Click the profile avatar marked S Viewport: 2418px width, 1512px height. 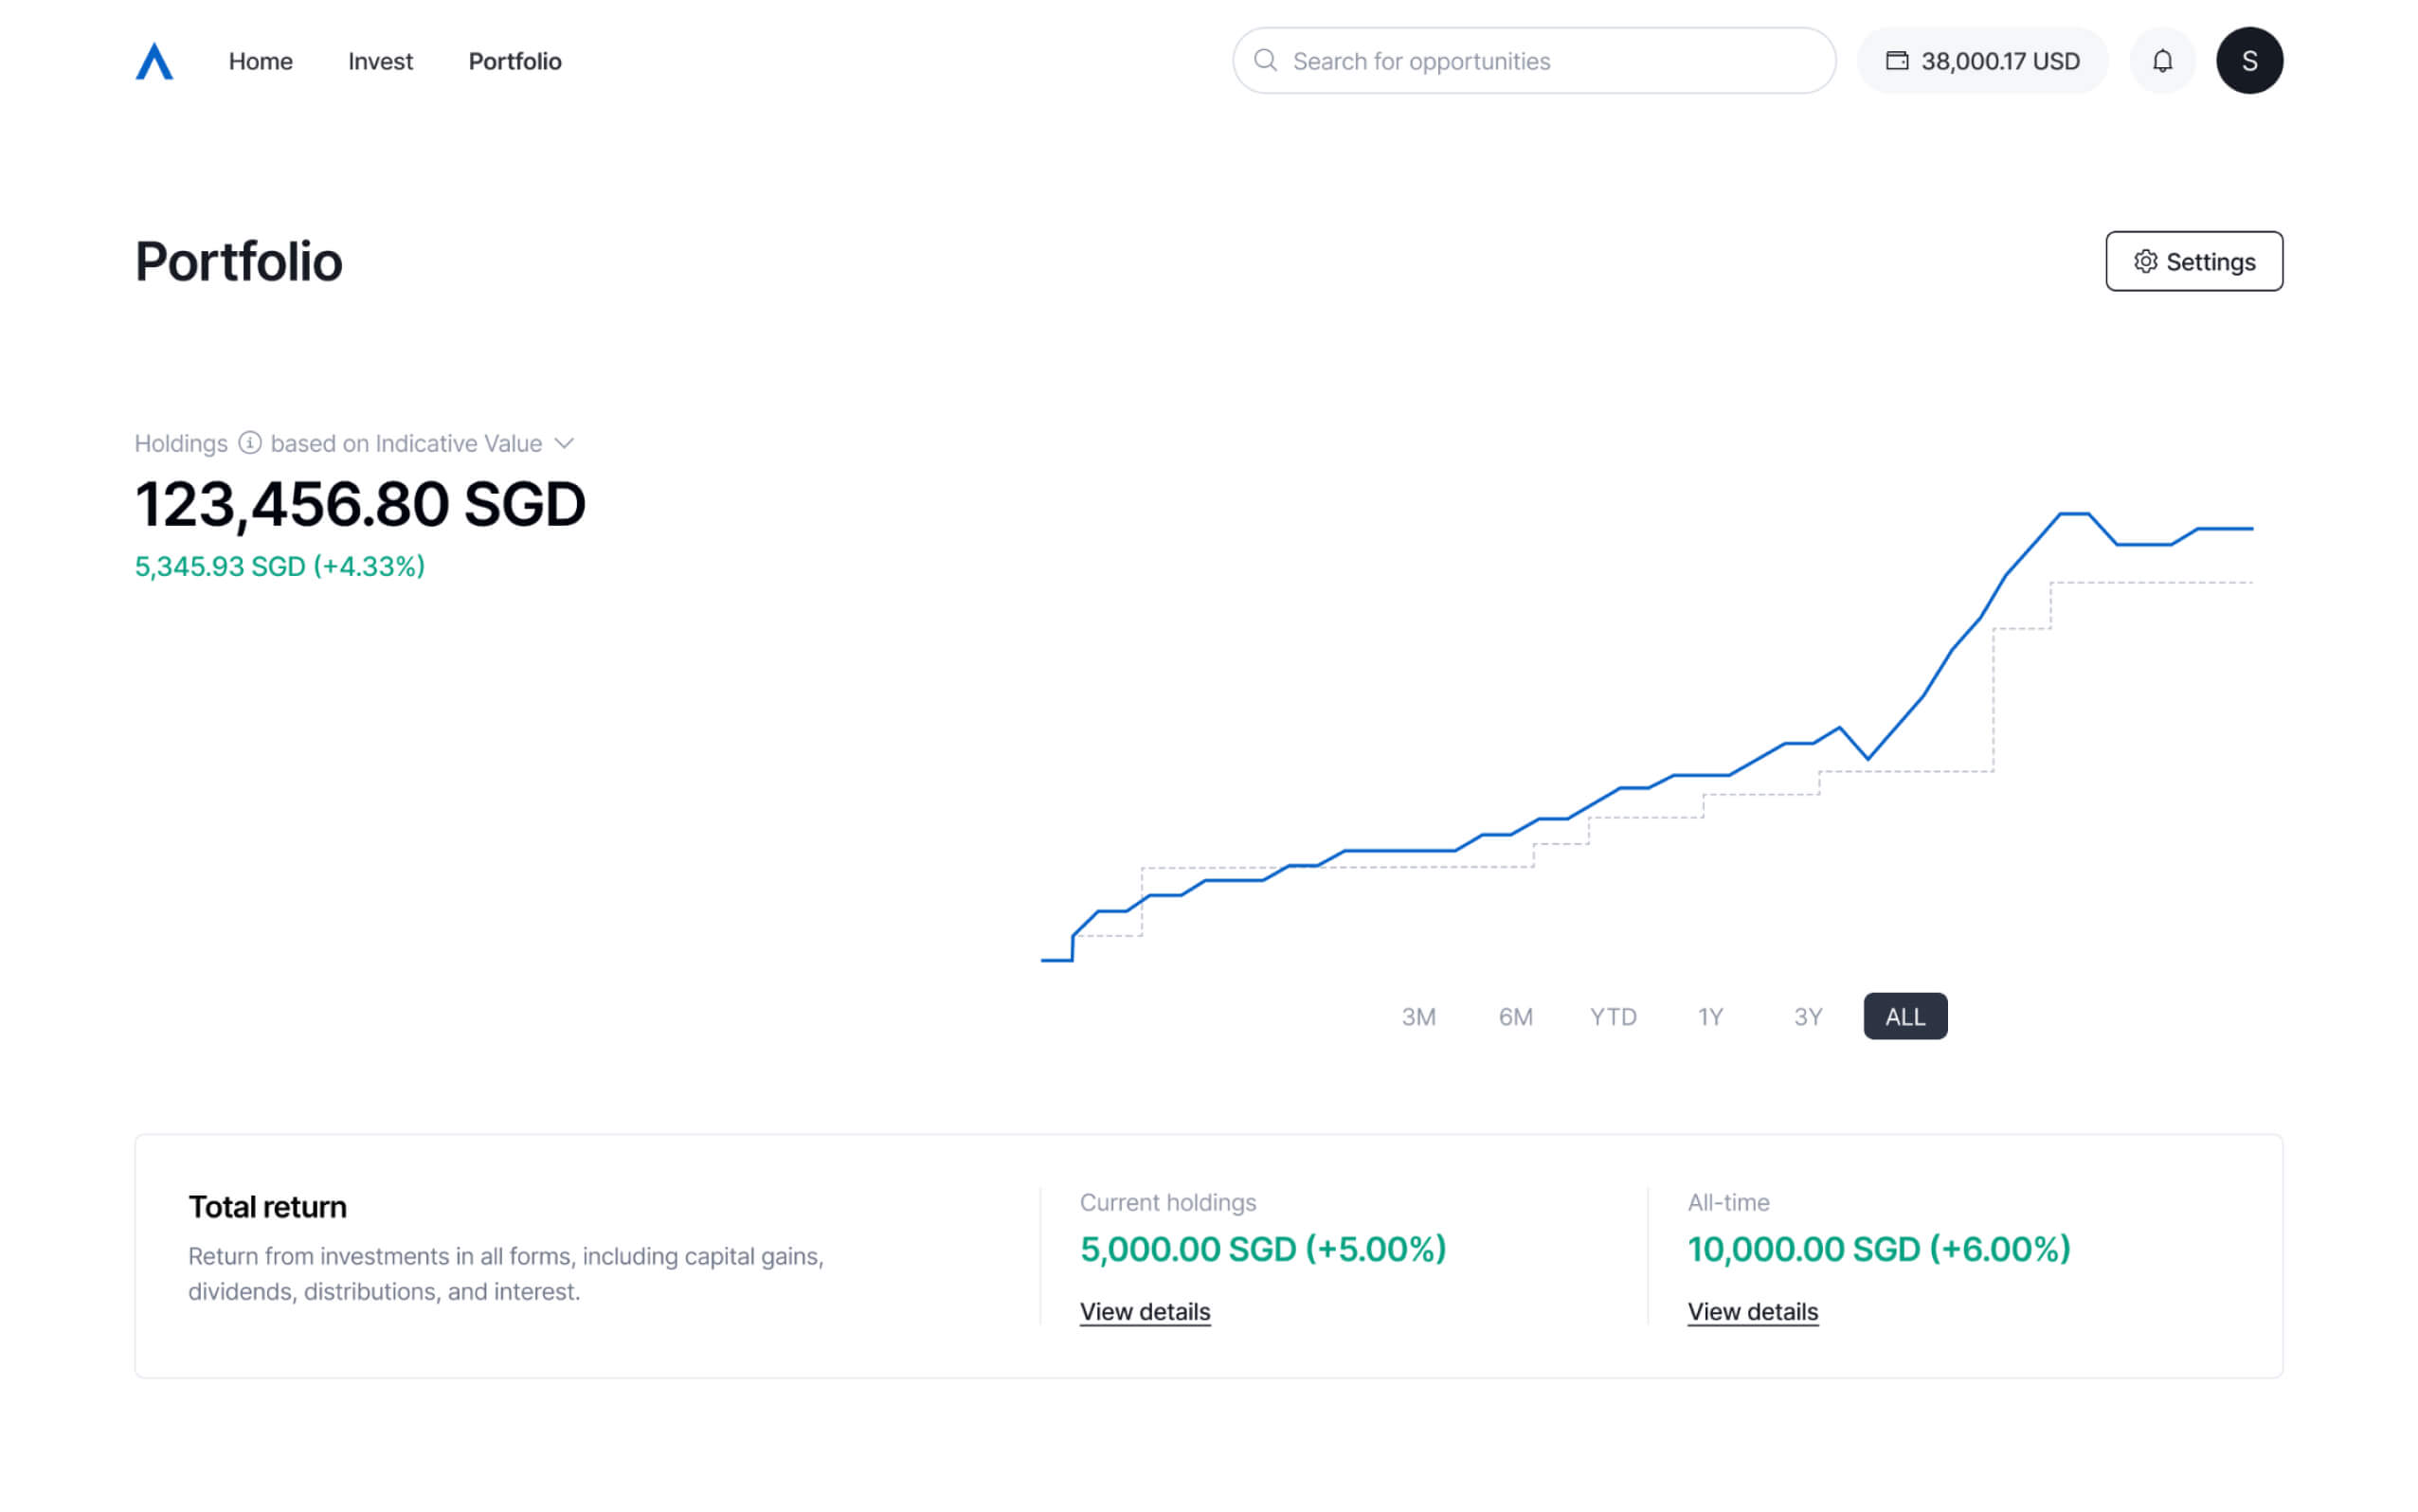[x=2250, y=60]
